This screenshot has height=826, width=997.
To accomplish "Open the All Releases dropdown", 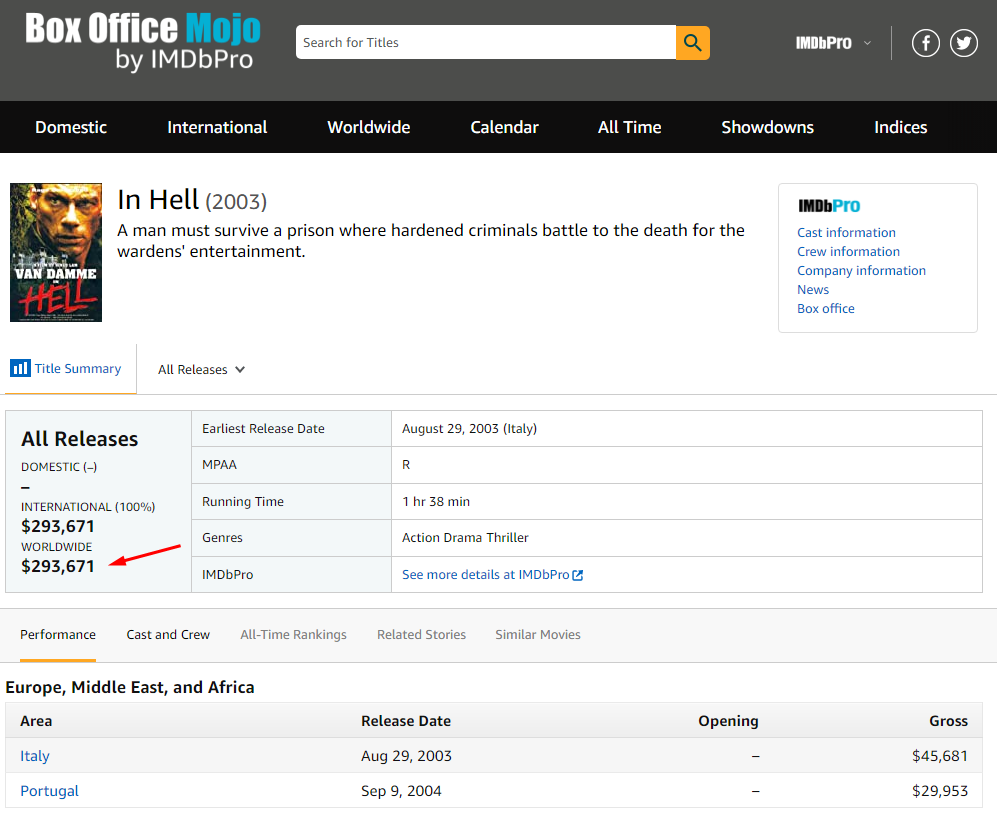I will (202, 369).
